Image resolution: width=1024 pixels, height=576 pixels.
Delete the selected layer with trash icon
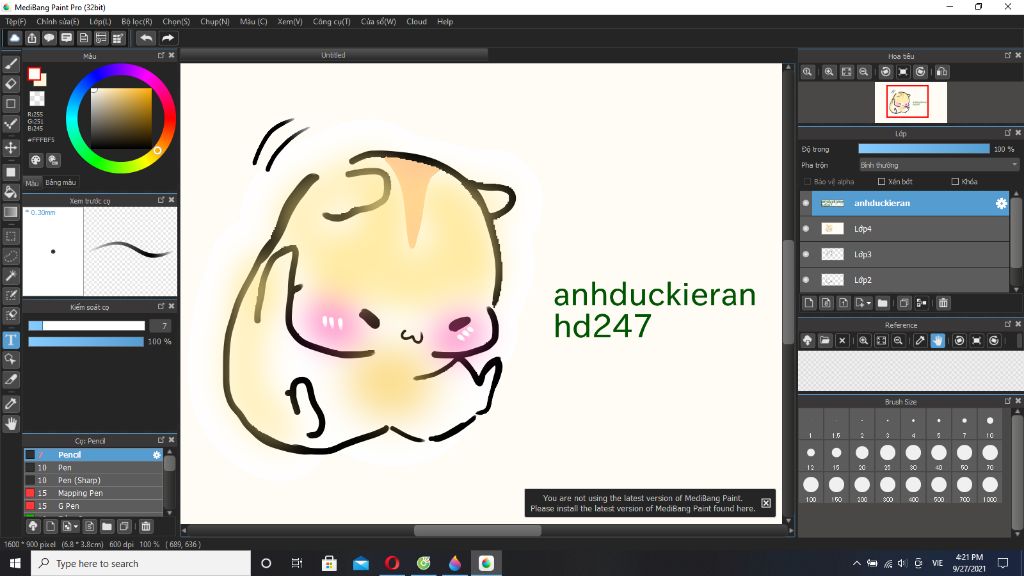coord(943,303)
